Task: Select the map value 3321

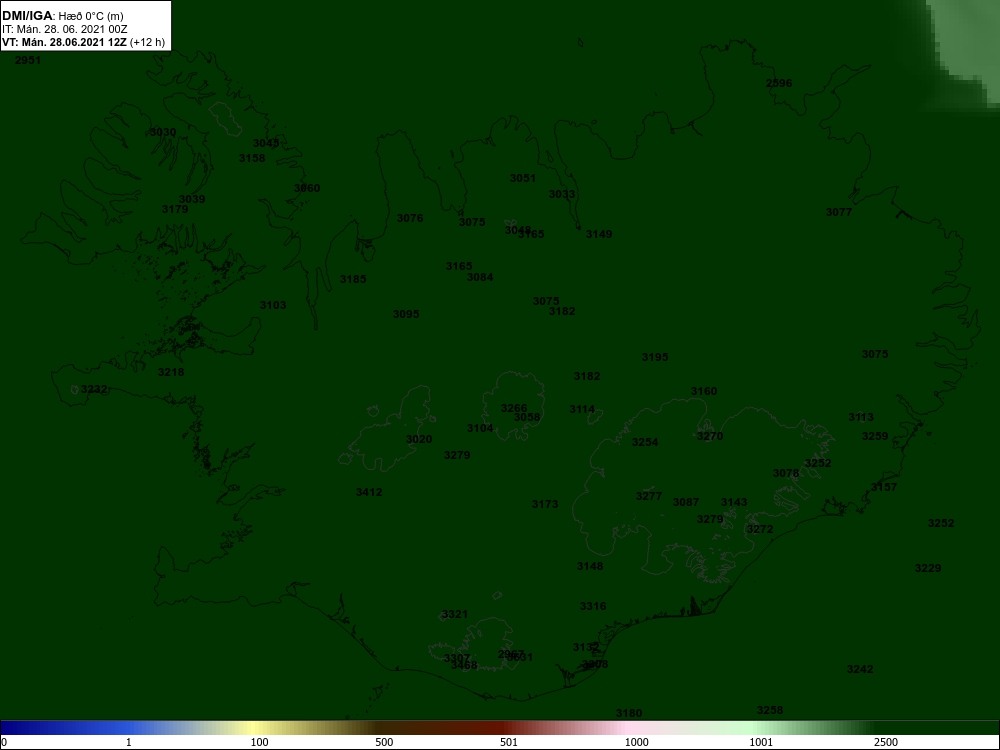Action: point(455,614)
